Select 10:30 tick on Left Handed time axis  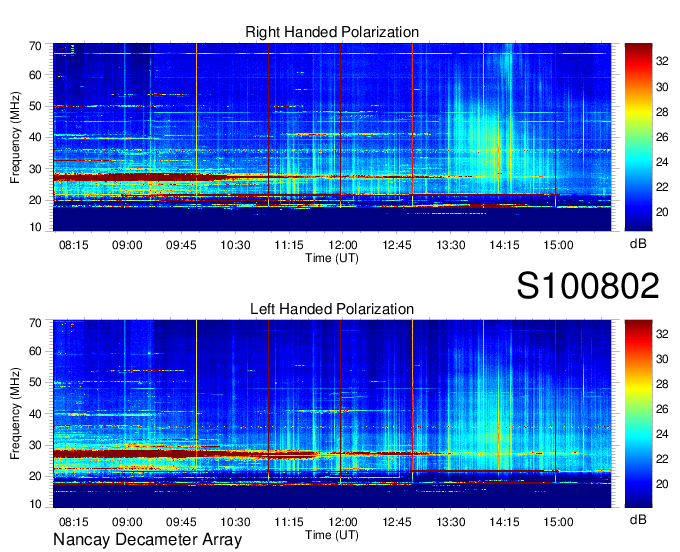tap(235, 522)
